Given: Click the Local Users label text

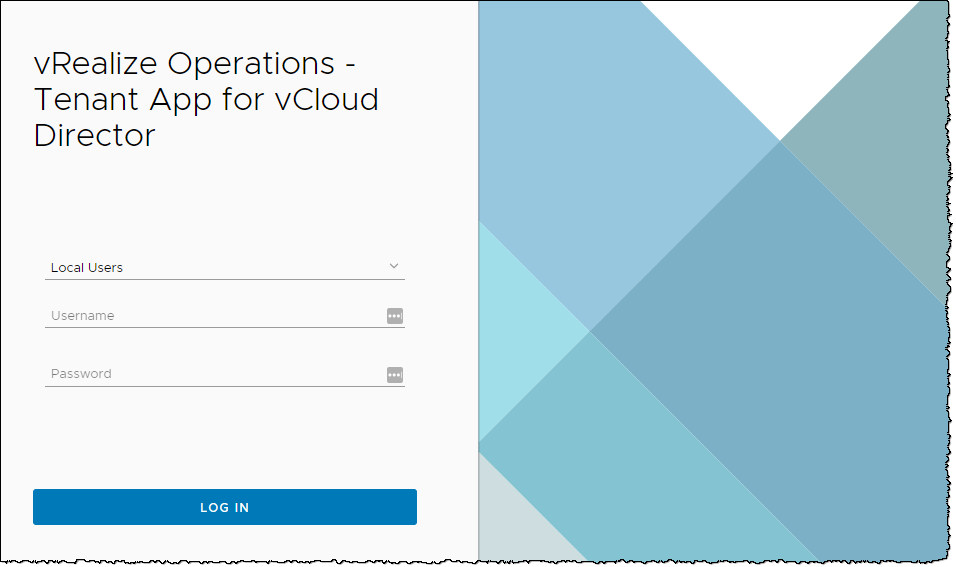Looking at the screenshot, I should pyautogui.click(x=87, y=268).
